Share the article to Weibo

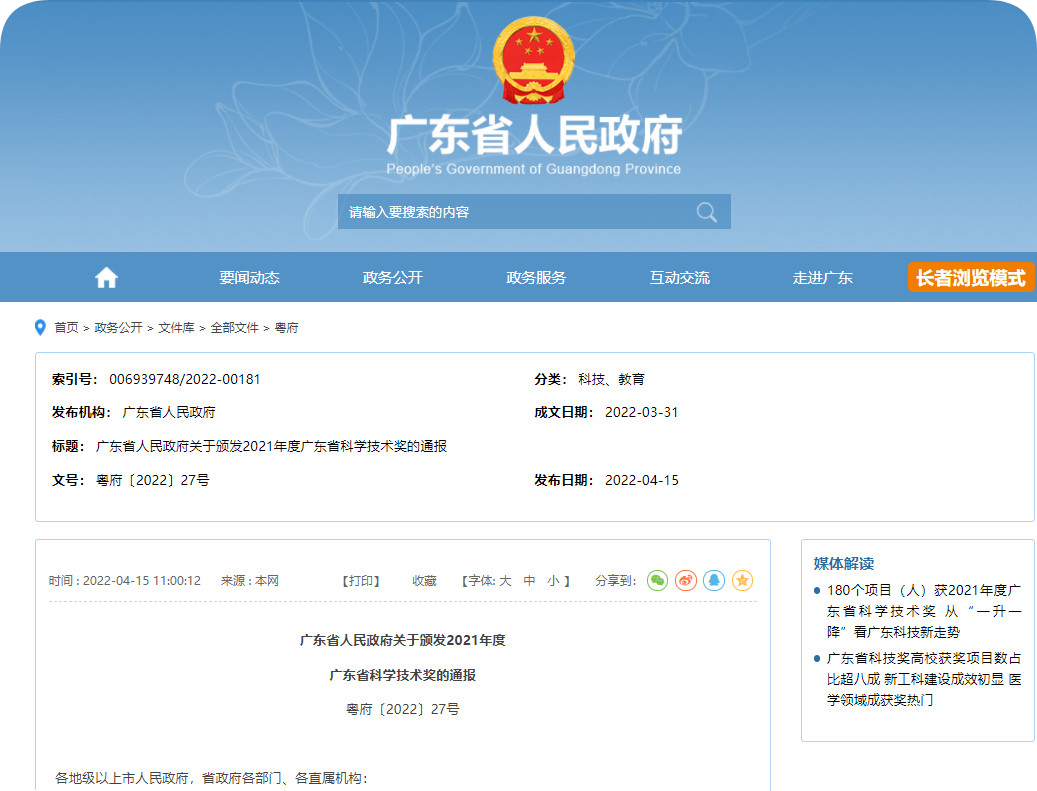click(x=686, y=581)
